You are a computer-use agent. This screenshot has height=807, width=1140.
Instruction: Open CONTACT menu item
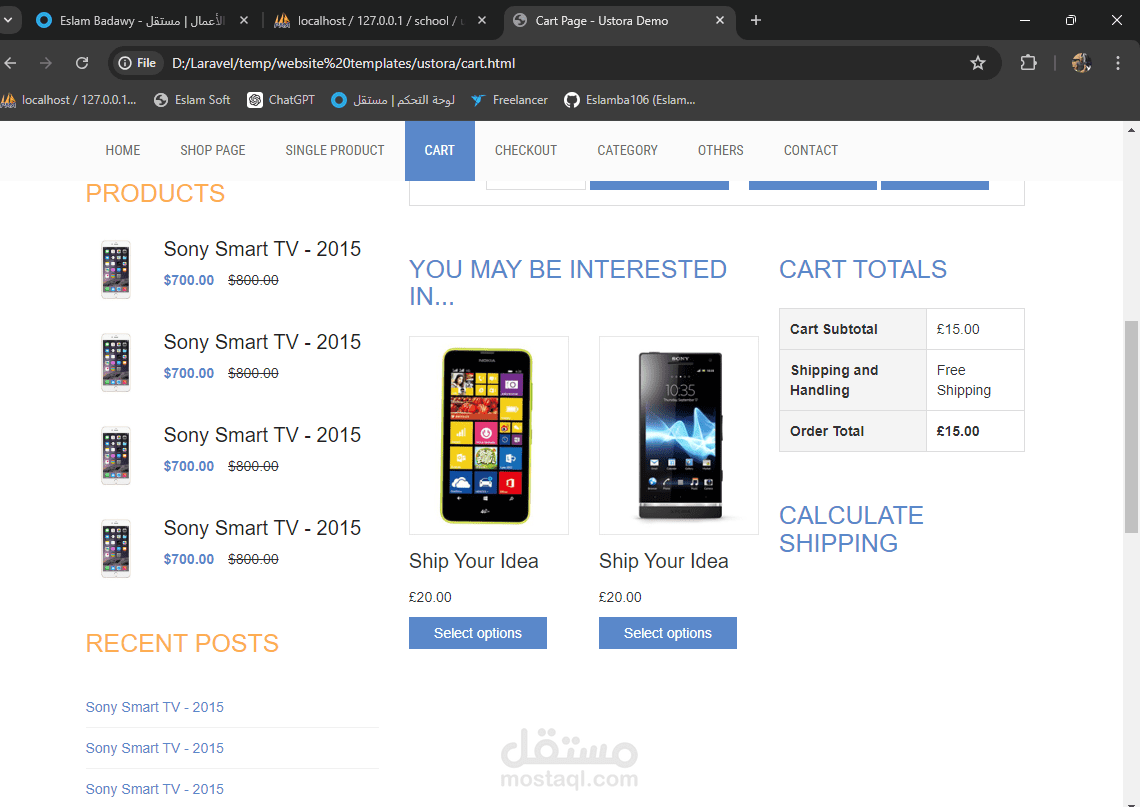tap(811, 150)
